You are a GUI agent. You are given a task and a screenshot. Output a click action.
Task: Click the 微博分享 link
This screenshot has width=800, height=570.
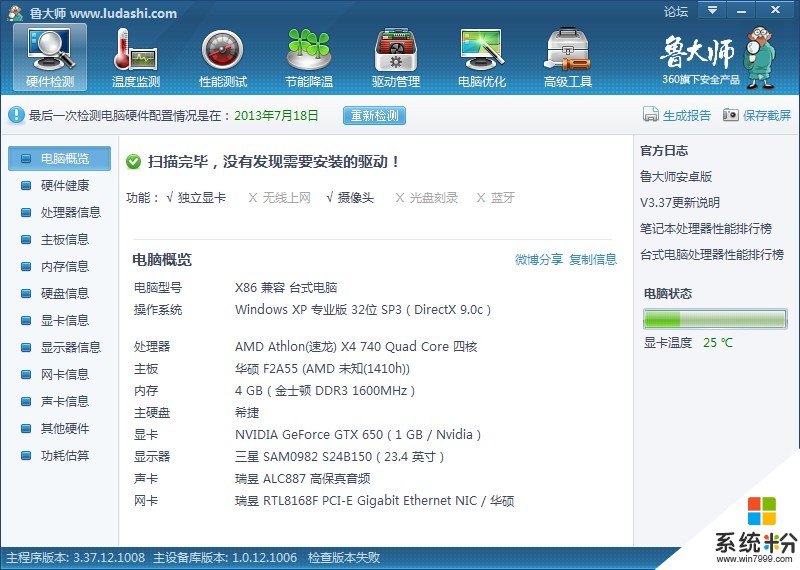pos(538,260)
